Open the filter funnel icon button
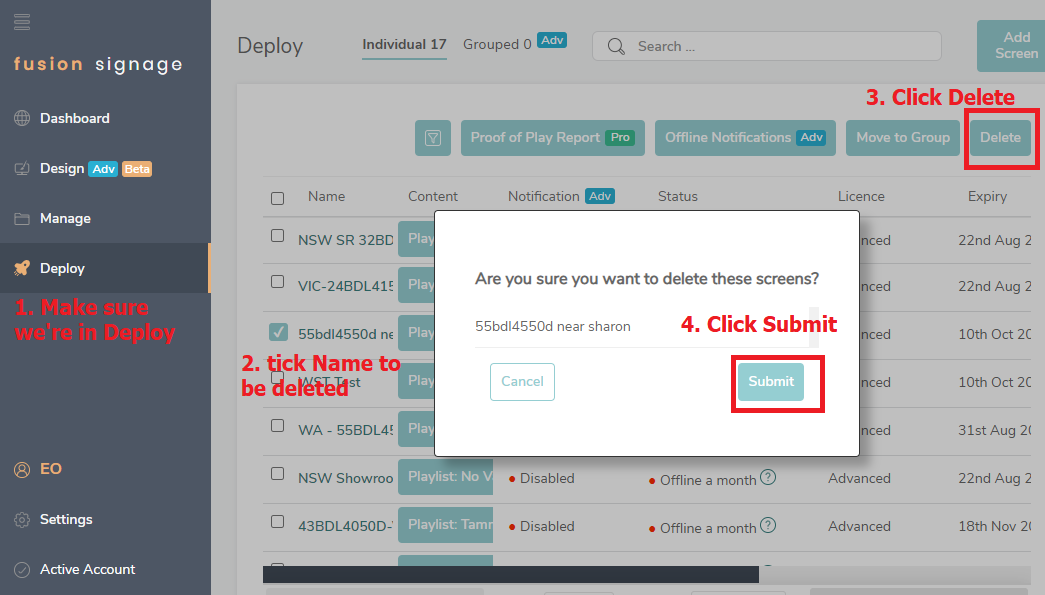 coord(433,138)
